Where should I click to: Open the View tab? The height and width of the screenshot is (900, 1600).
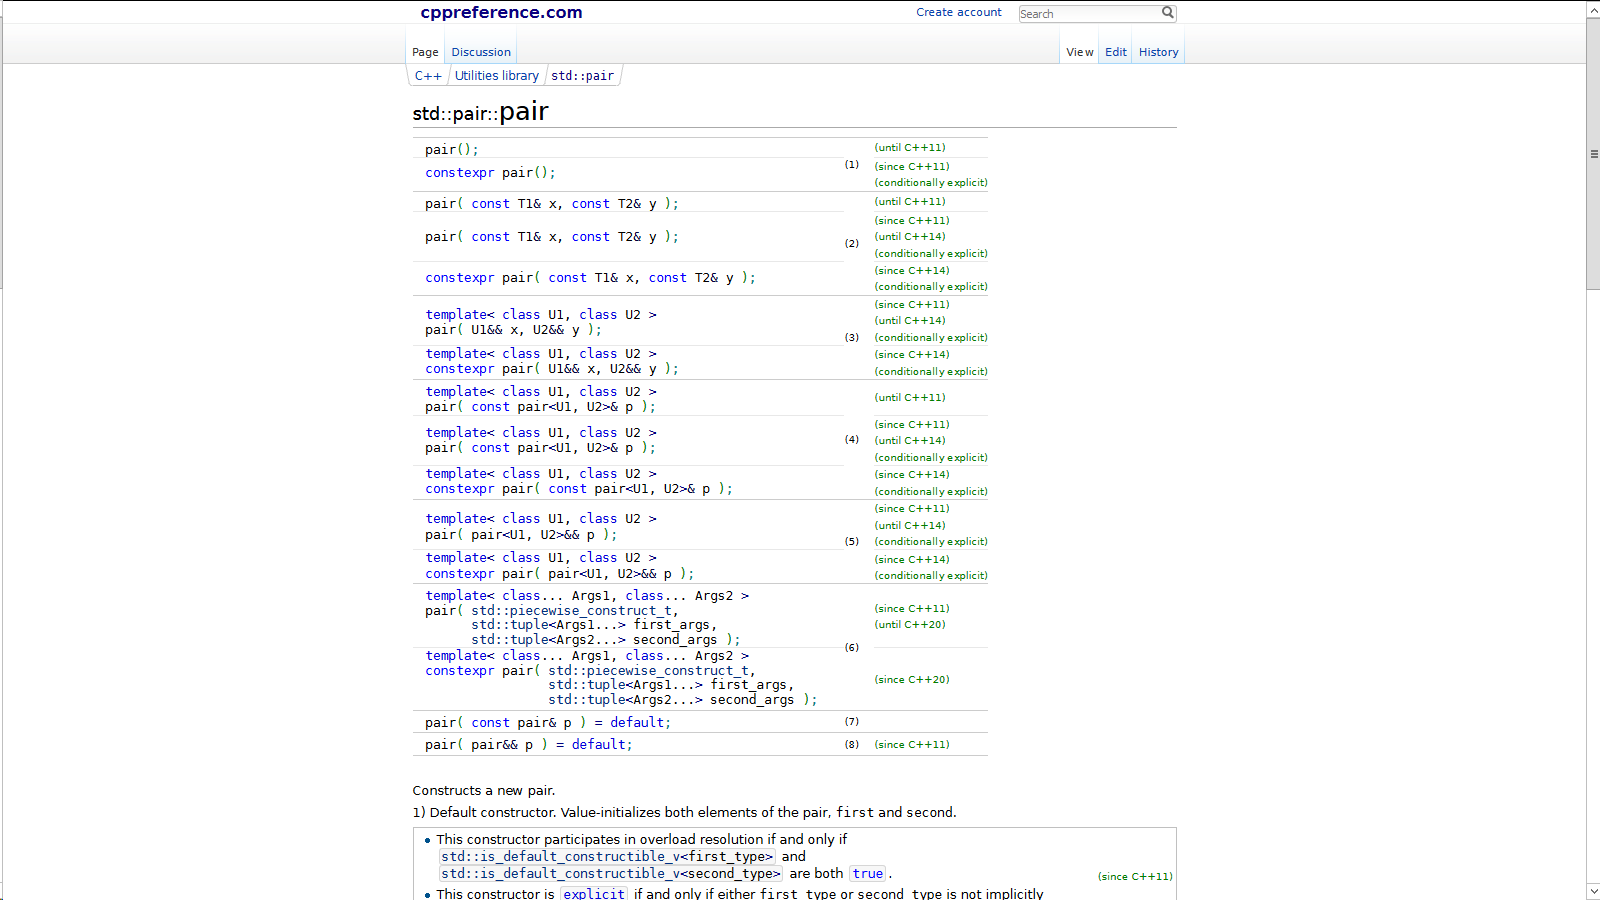point(1079,52)
